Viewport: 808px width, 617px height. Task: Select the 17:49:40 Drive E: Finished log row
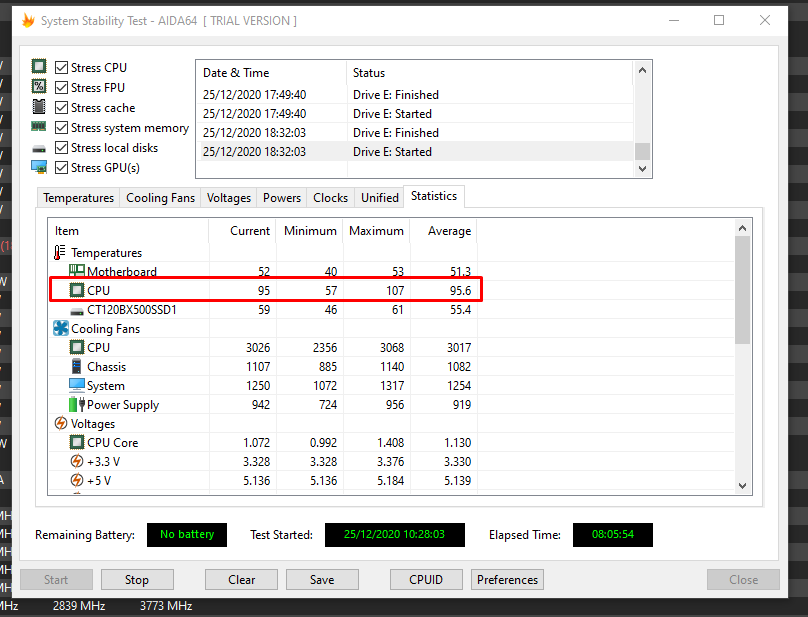click(415, 94)
